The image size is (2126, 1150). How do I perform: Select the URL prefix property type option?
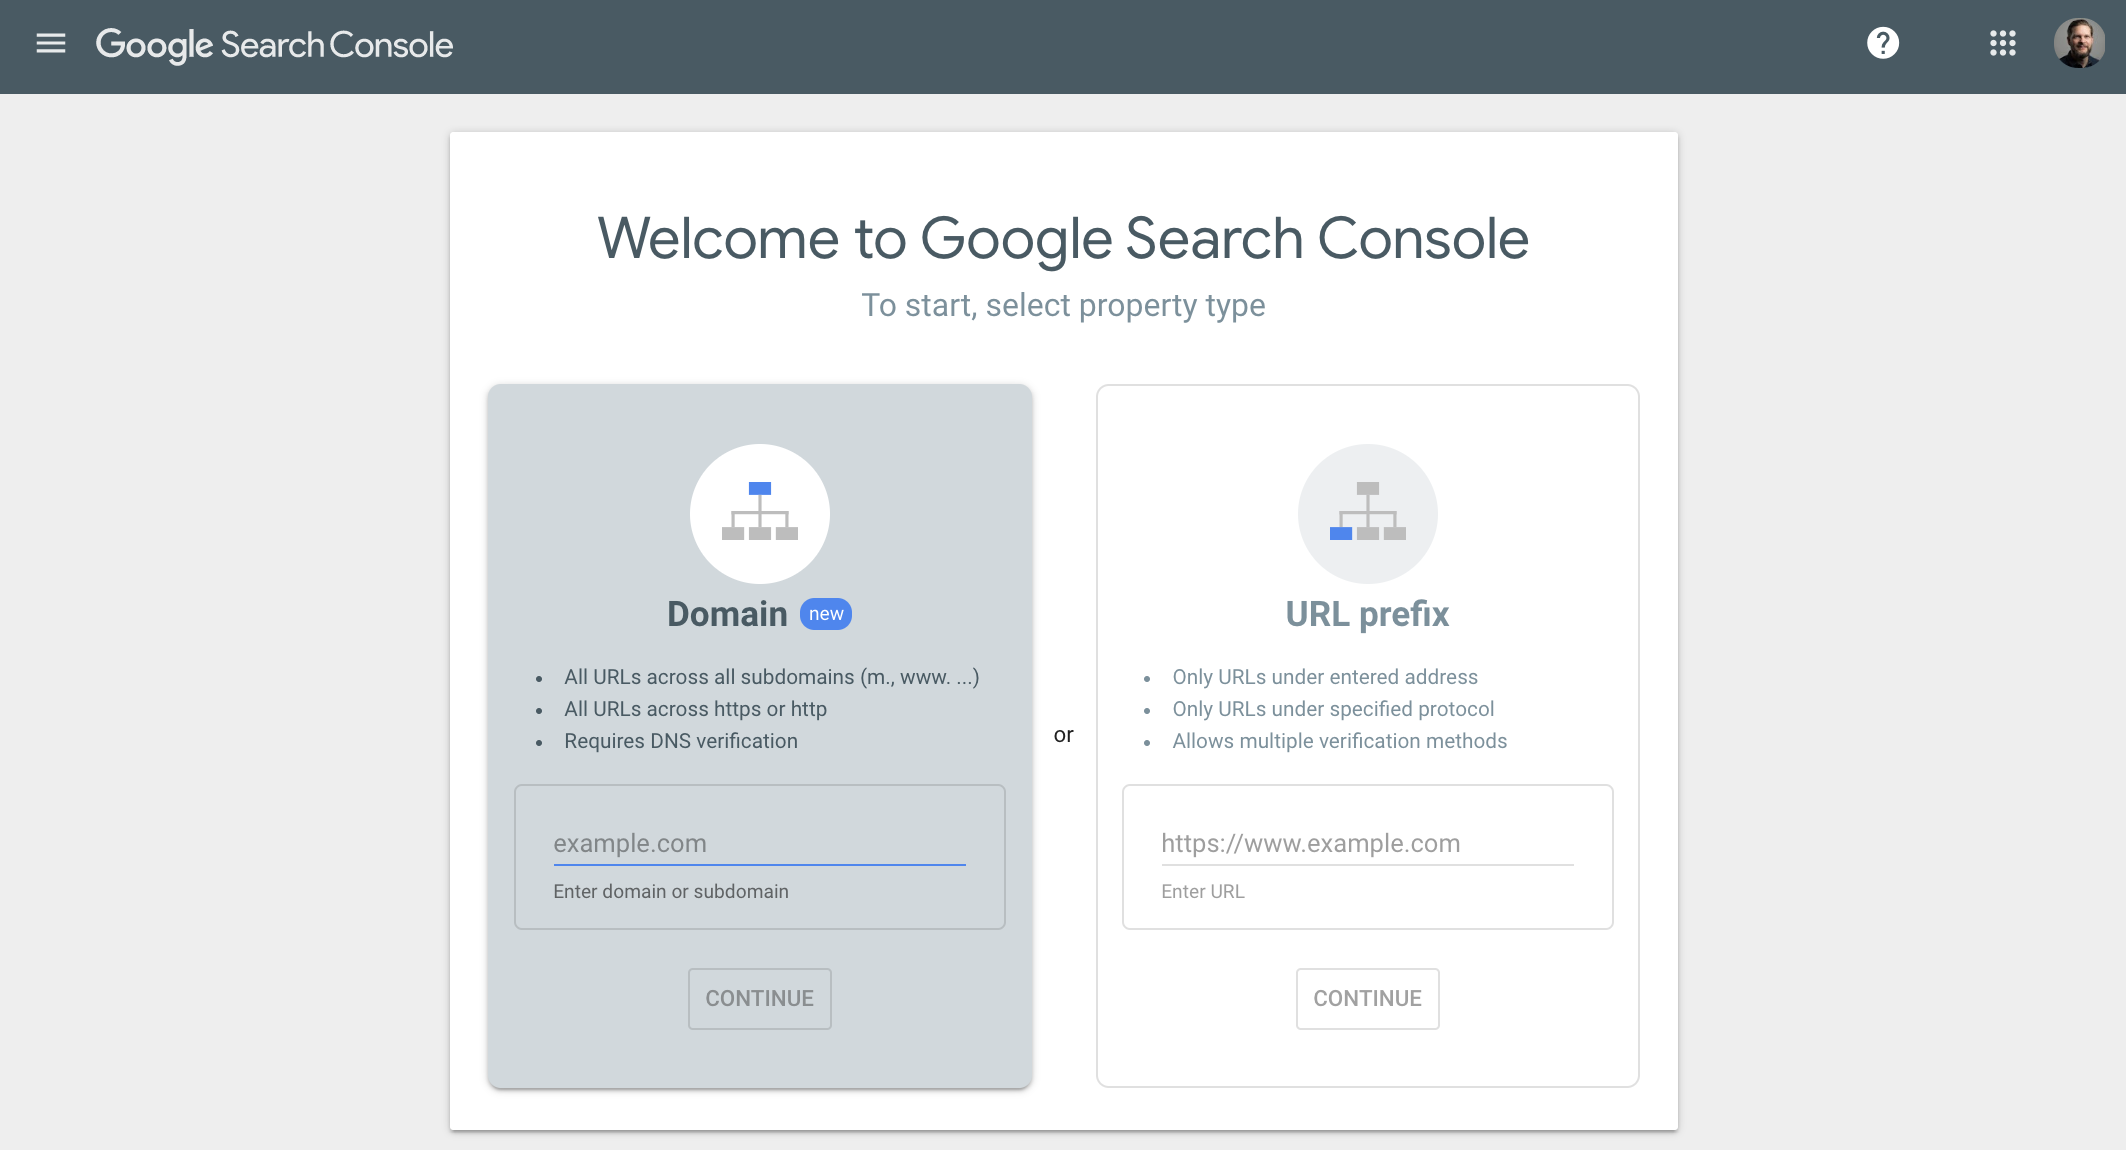[x=1366, y=613]
